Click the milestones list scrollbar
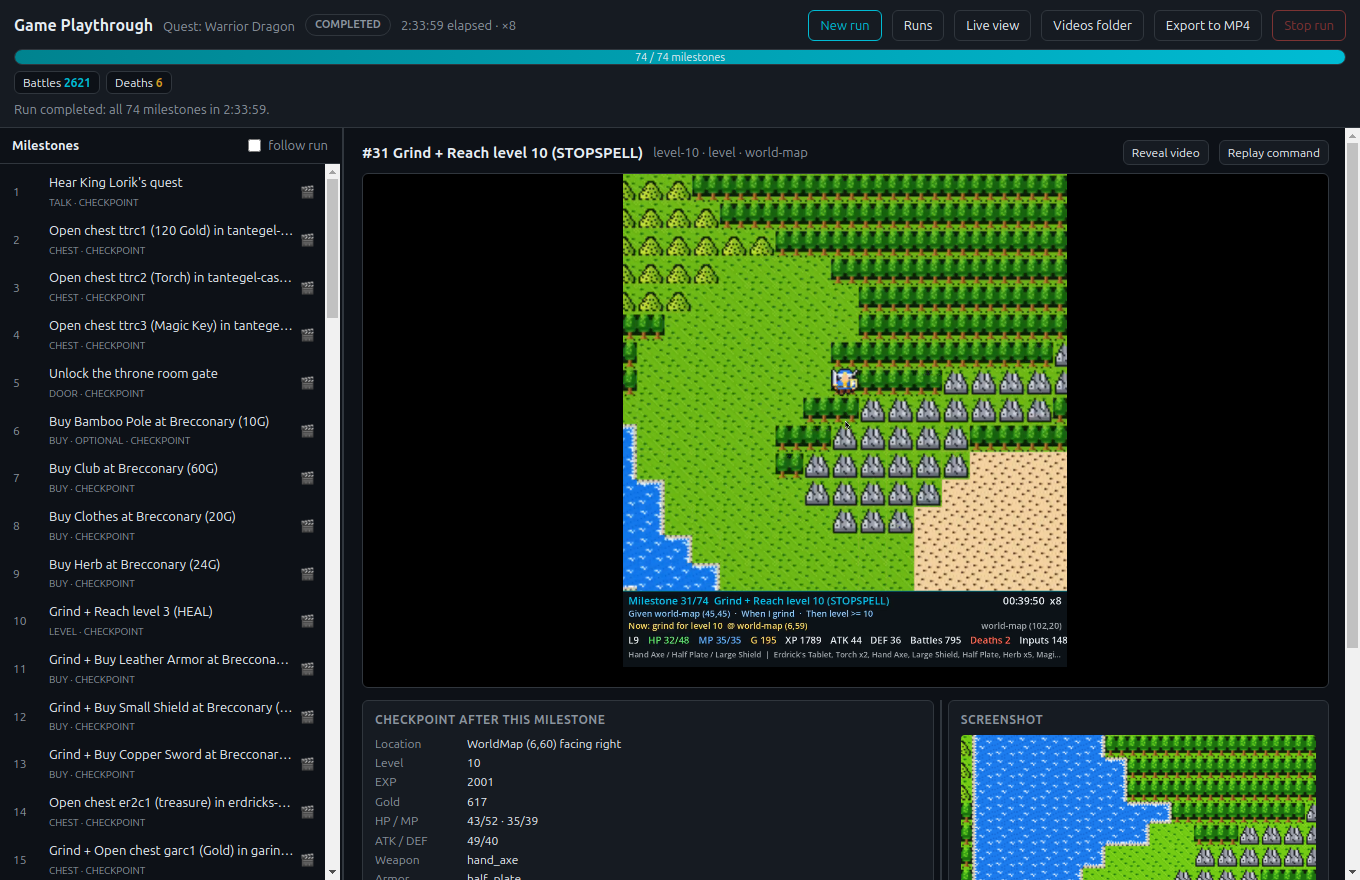Viewport: 1360px width, 880px height. point(334,248)
